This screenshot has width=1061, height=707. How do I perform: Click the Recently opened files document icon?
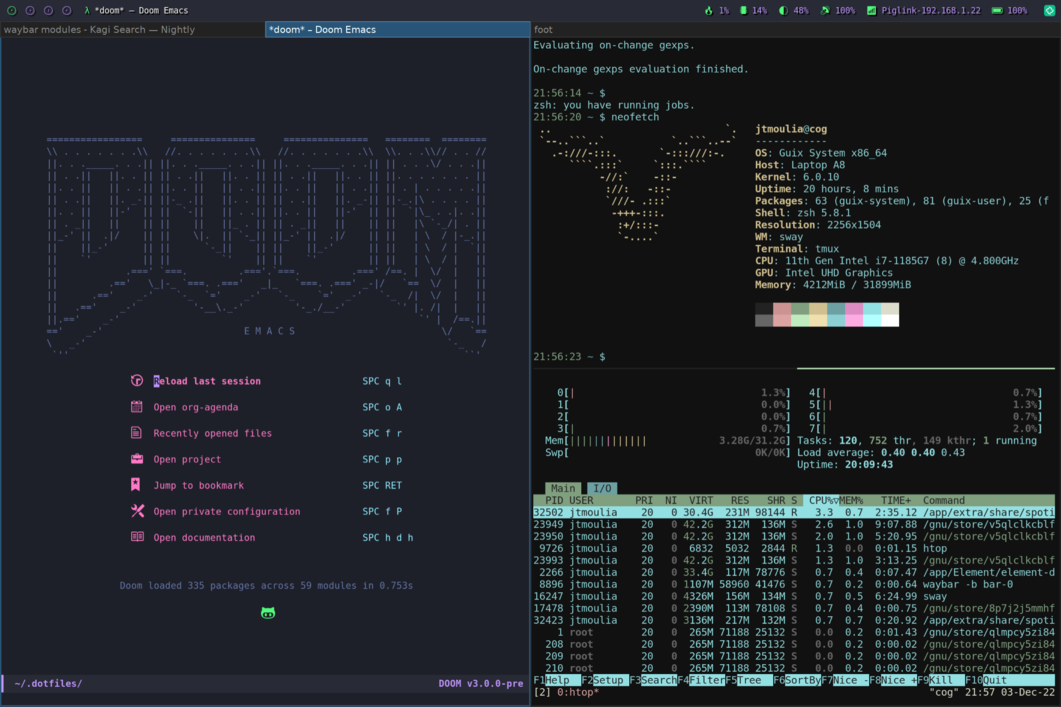pos(137,432)
